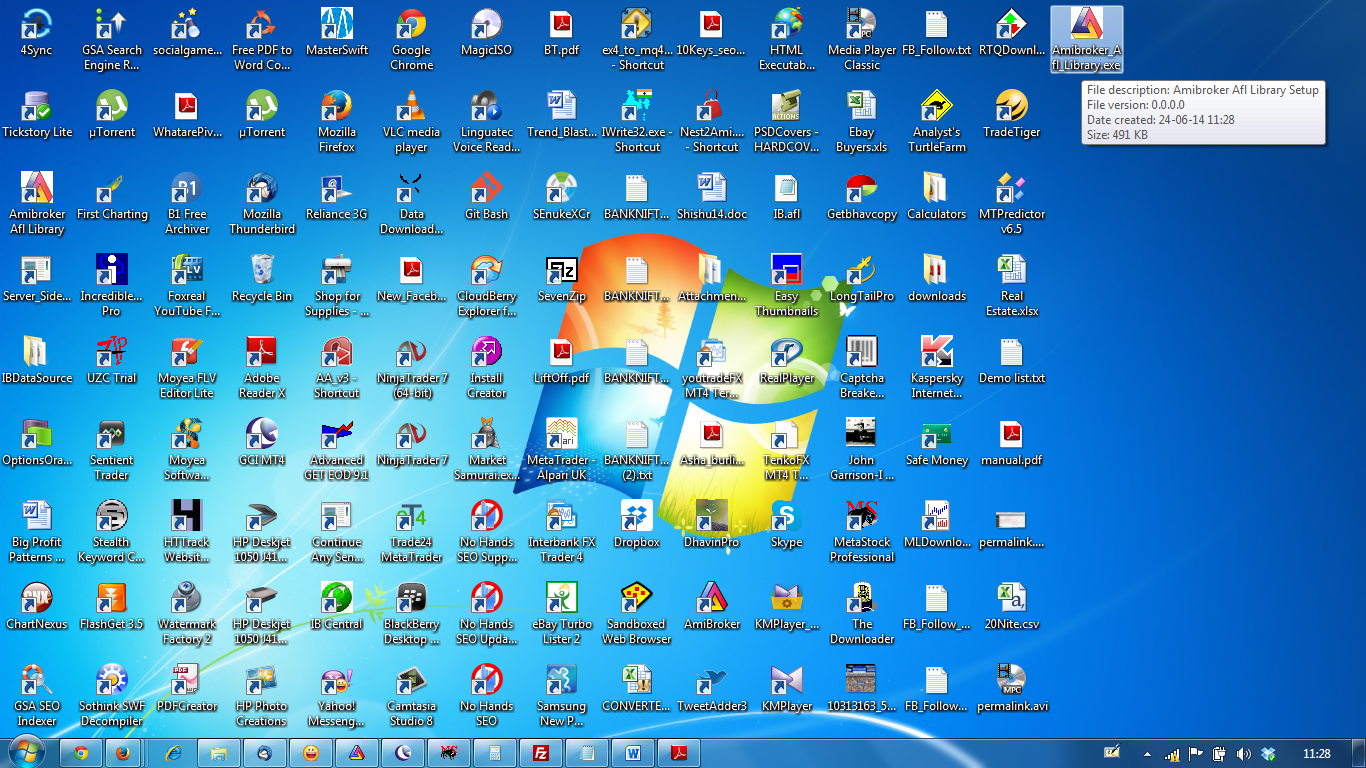Open Chrome from the taskbar
This screenshot has width=1366, height=768.
(81, 753)
